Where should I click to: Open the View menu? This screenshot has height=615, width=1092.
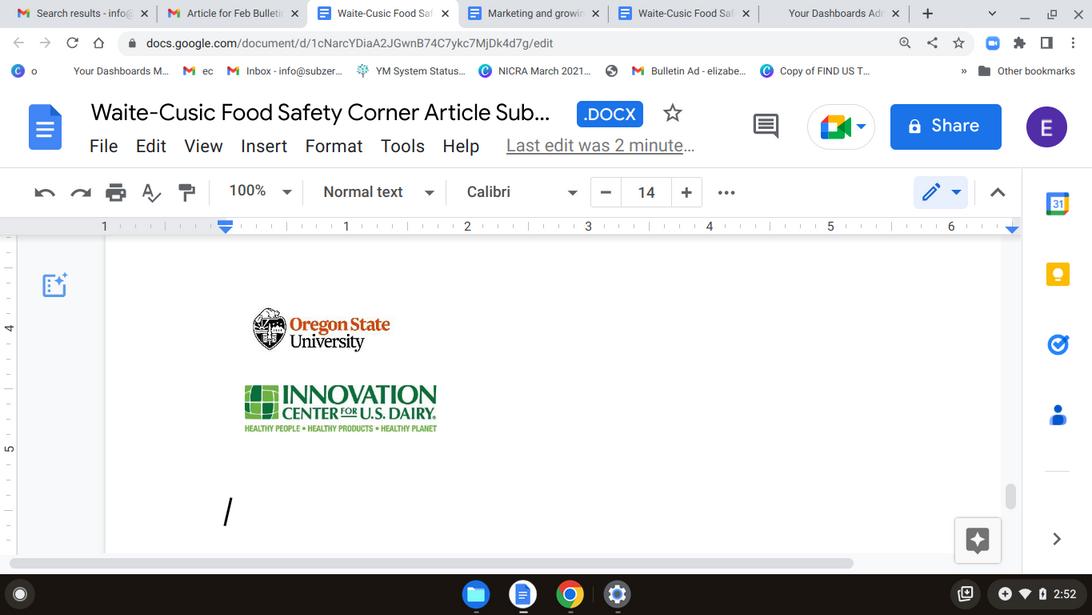click(x=203, y=146)
